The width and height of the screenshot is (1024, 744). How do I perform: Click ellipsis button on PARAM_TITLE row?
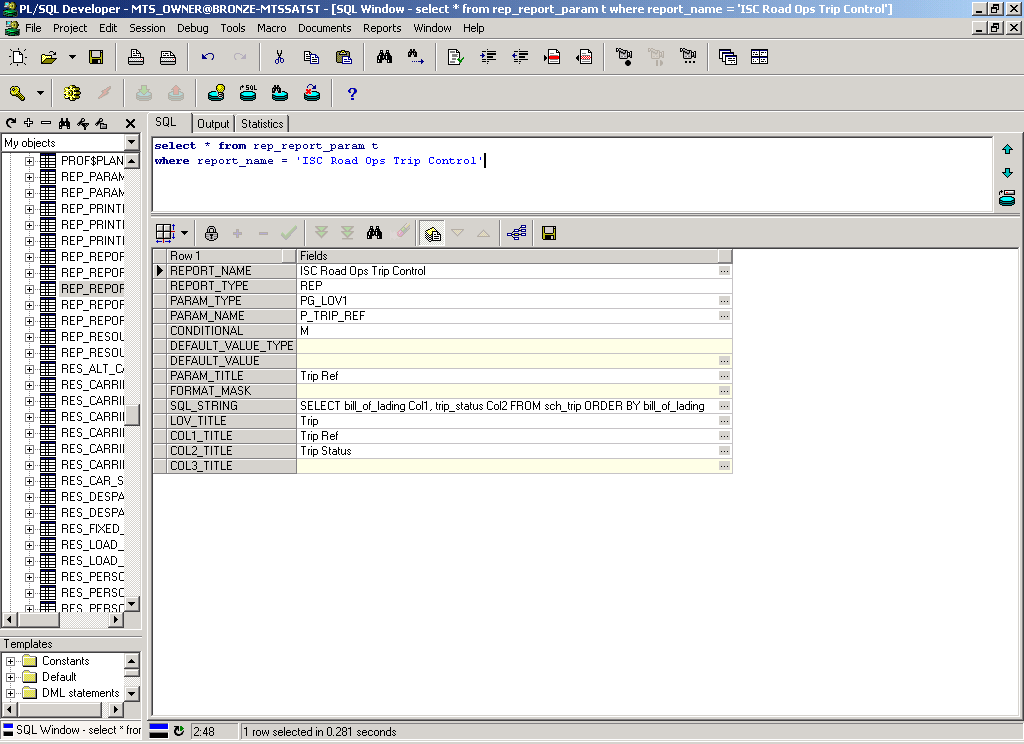point(724,376)
